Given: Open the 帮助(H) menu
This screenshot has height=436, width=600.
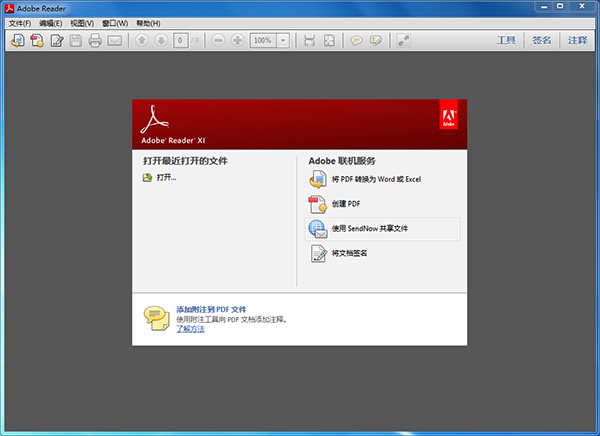Looking at the screenshot, I should coord(147,23).
